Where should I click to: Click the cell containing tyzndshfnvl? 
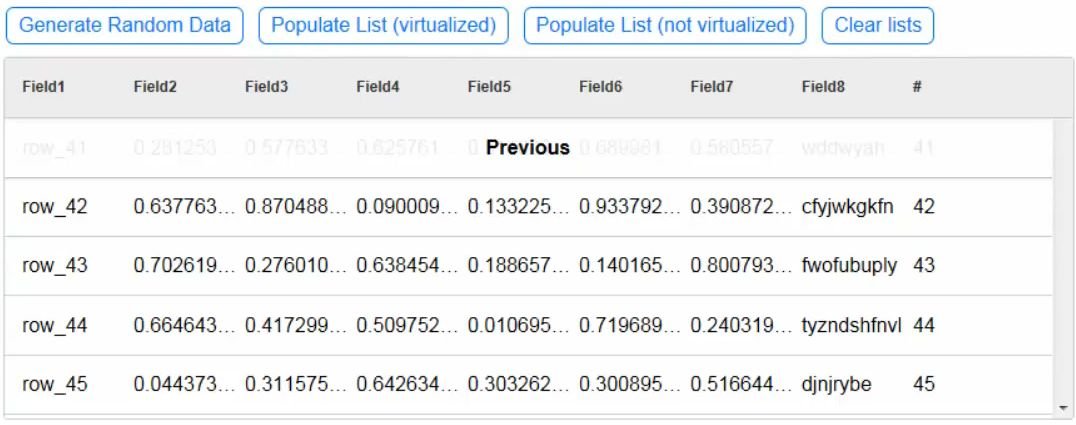coord(851,325)
